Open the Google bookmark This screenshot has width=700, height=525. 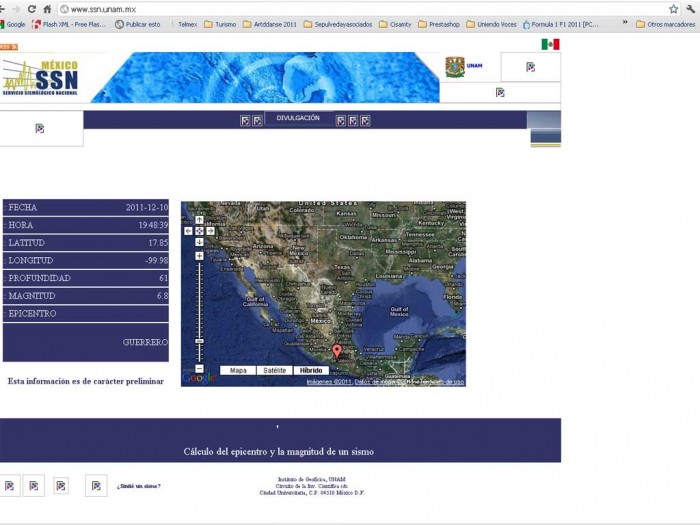12,25
